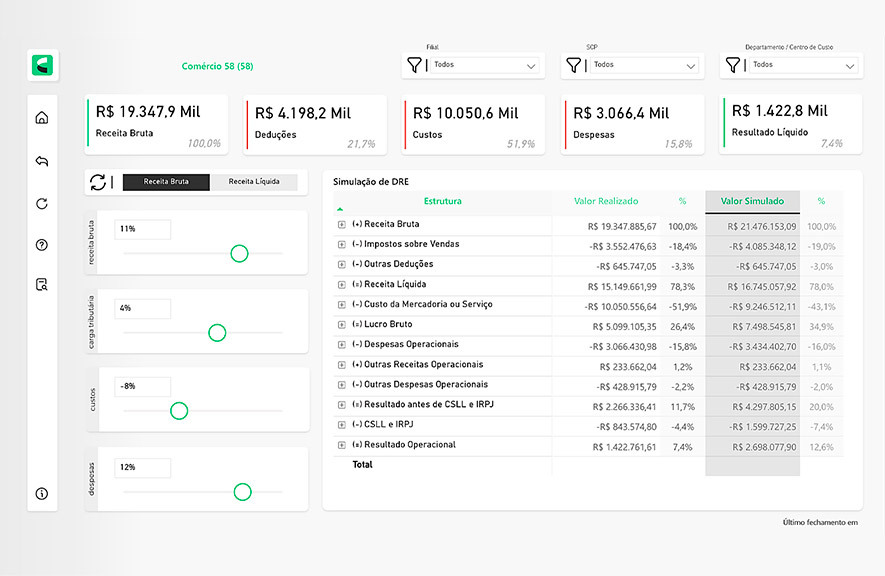Expand the (=) Lucro Bruto row
The height and width of the screenshot is (576, 885).
(342, 325)
